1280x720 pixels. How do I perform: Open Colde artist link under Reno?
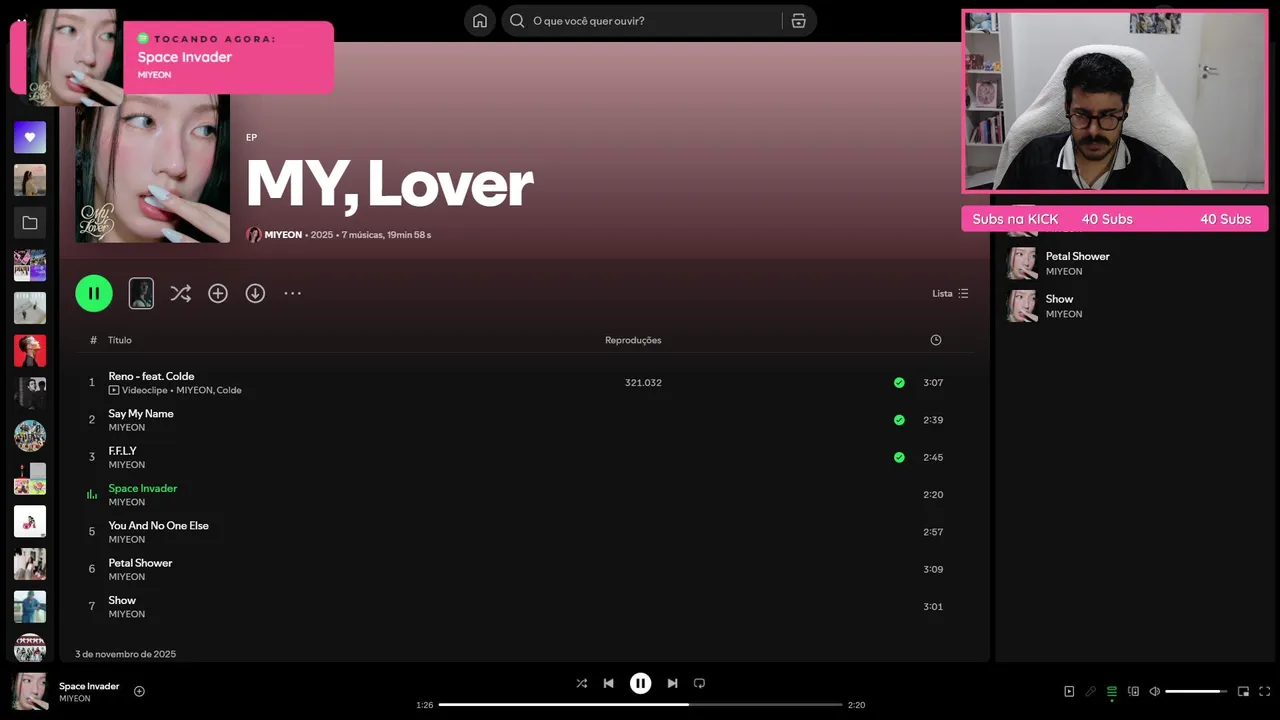pos(229,390)
